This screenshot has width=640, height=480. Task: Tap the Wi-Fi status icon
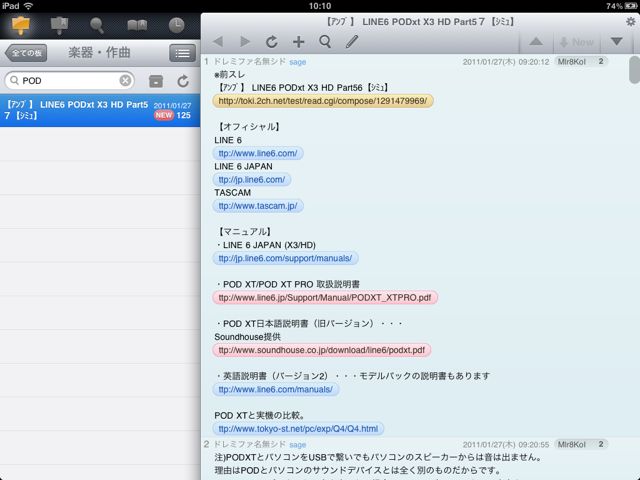pyautogui.click(x=28, y=6)
